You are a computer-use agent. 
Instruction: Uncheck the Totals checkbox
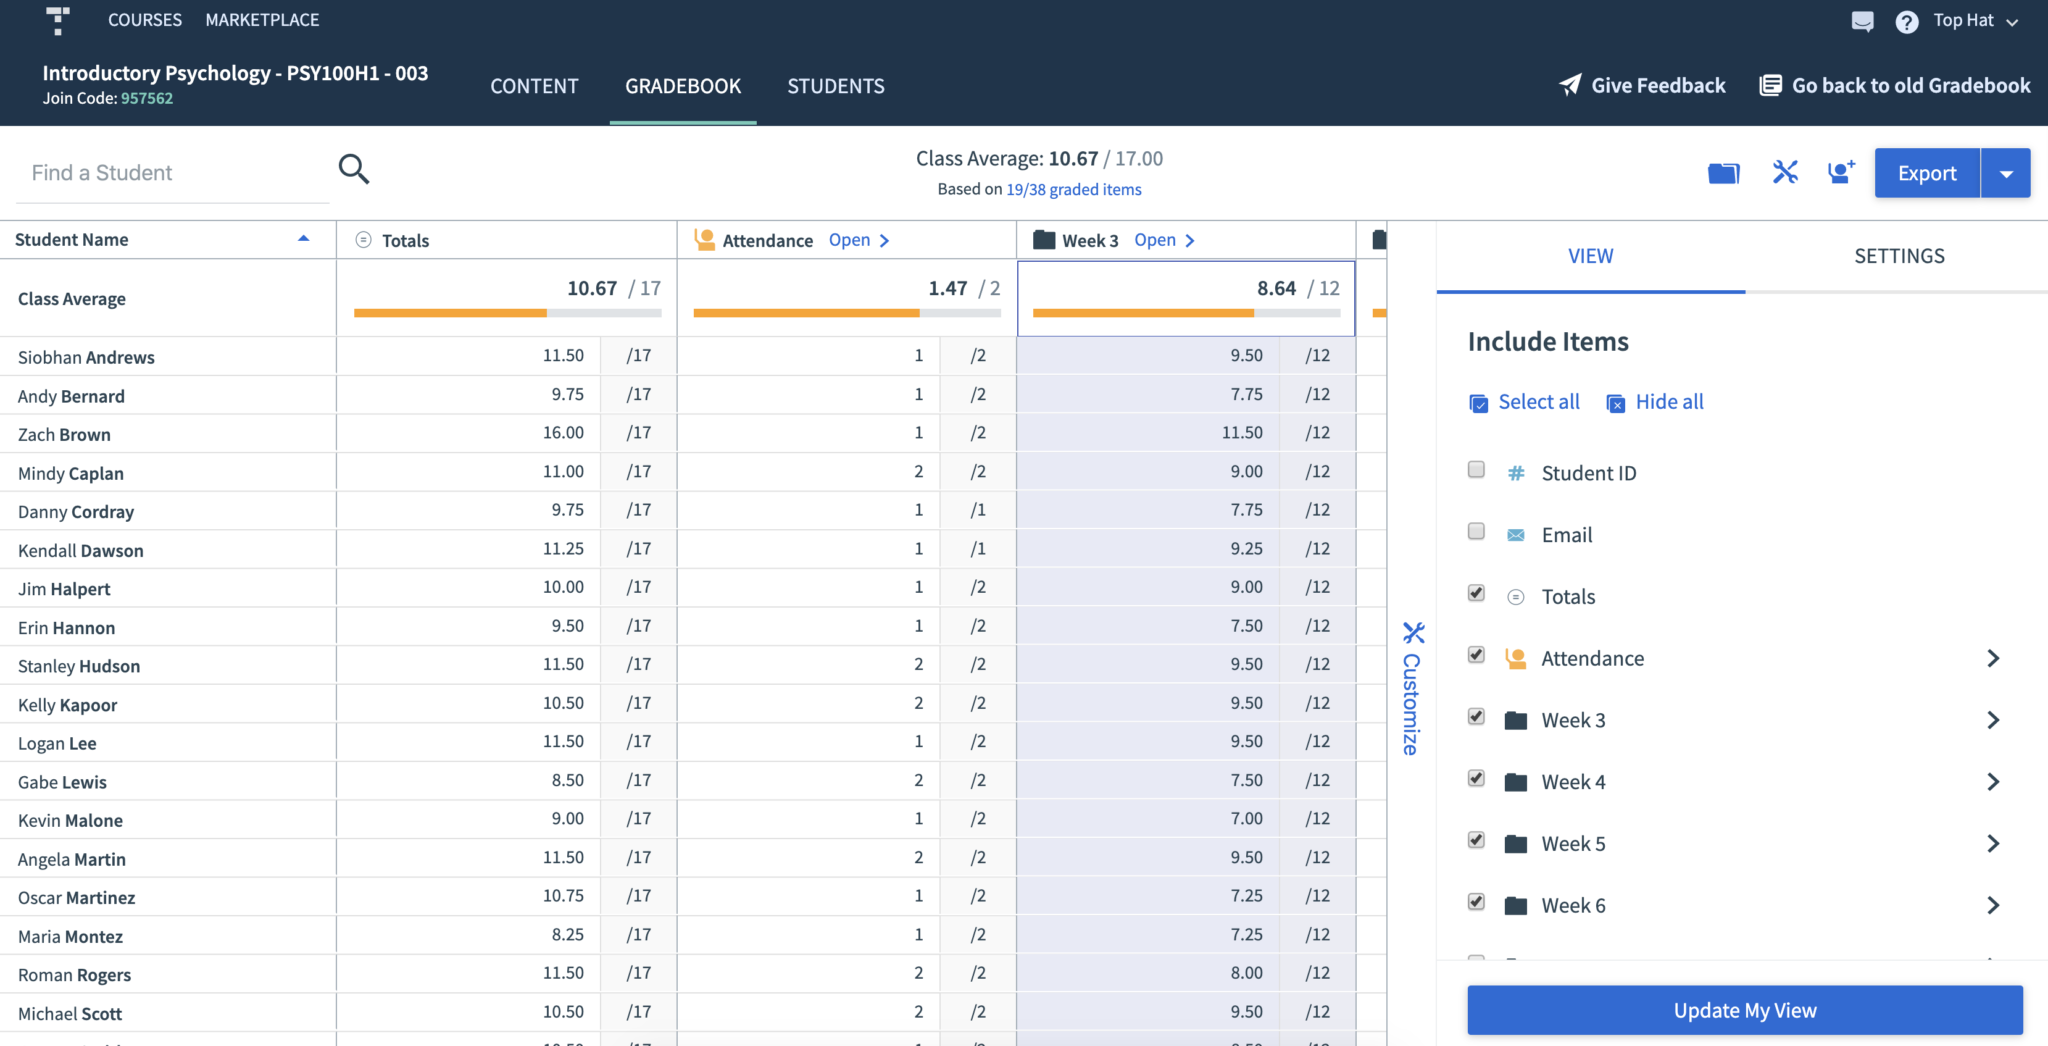click(x=1476, y=593)
